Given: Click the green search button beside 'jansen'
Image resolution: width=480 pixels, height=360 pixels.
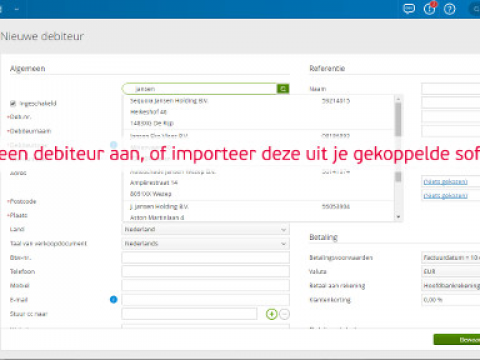Looking at the screenshot, I should pyautogui.click(x=283, y=89).
